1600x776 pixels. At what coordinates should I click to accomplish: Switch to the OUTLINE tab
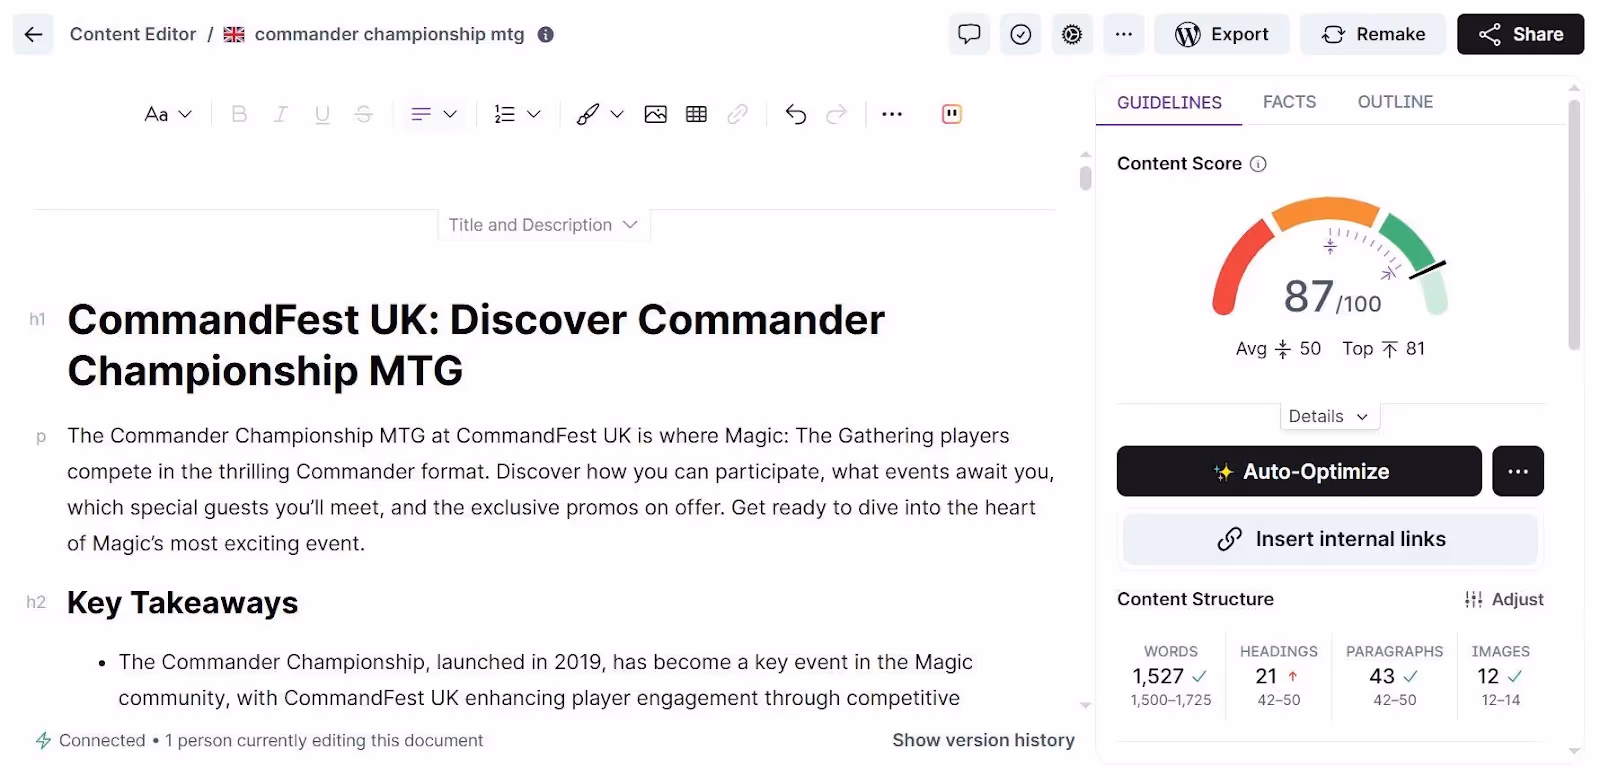coord(1395,102)
